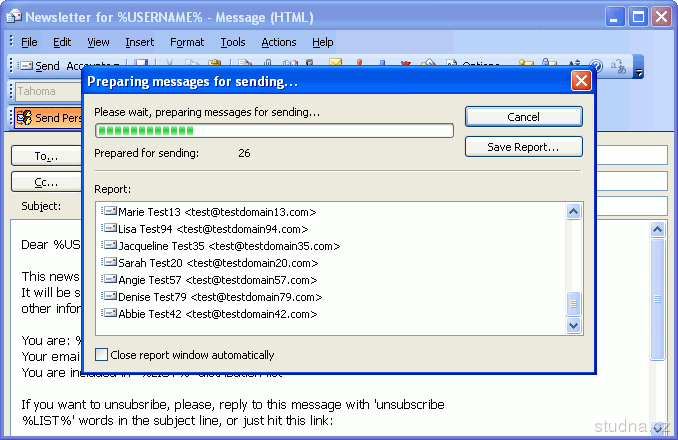Image resolution: width=678 pixels, height=440 pixels.
Task: Click the To... recipients button
Action: (46, 156)
